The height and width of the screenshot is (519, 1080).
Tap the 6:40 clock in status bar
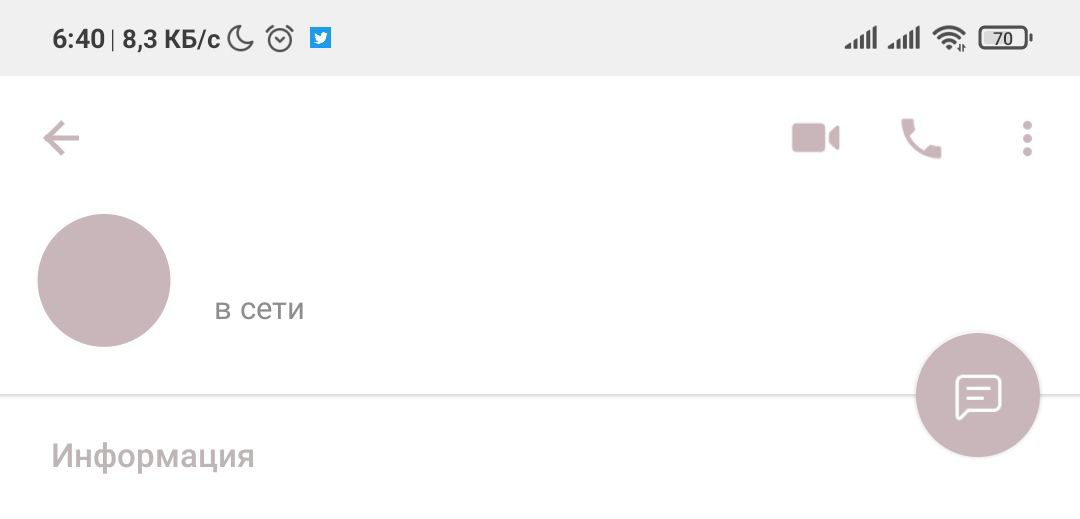coord(78,39)
